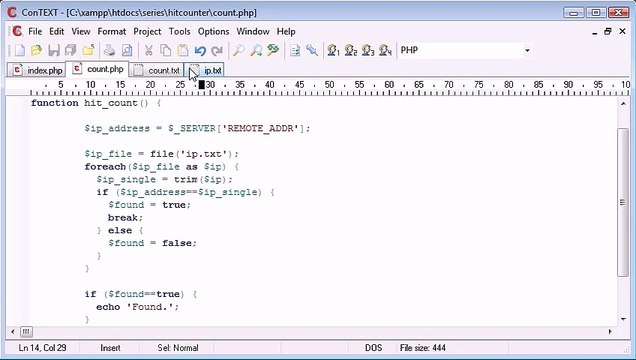Select the count.php tab
The image size is (636, 360).
[x=98, y=69]
